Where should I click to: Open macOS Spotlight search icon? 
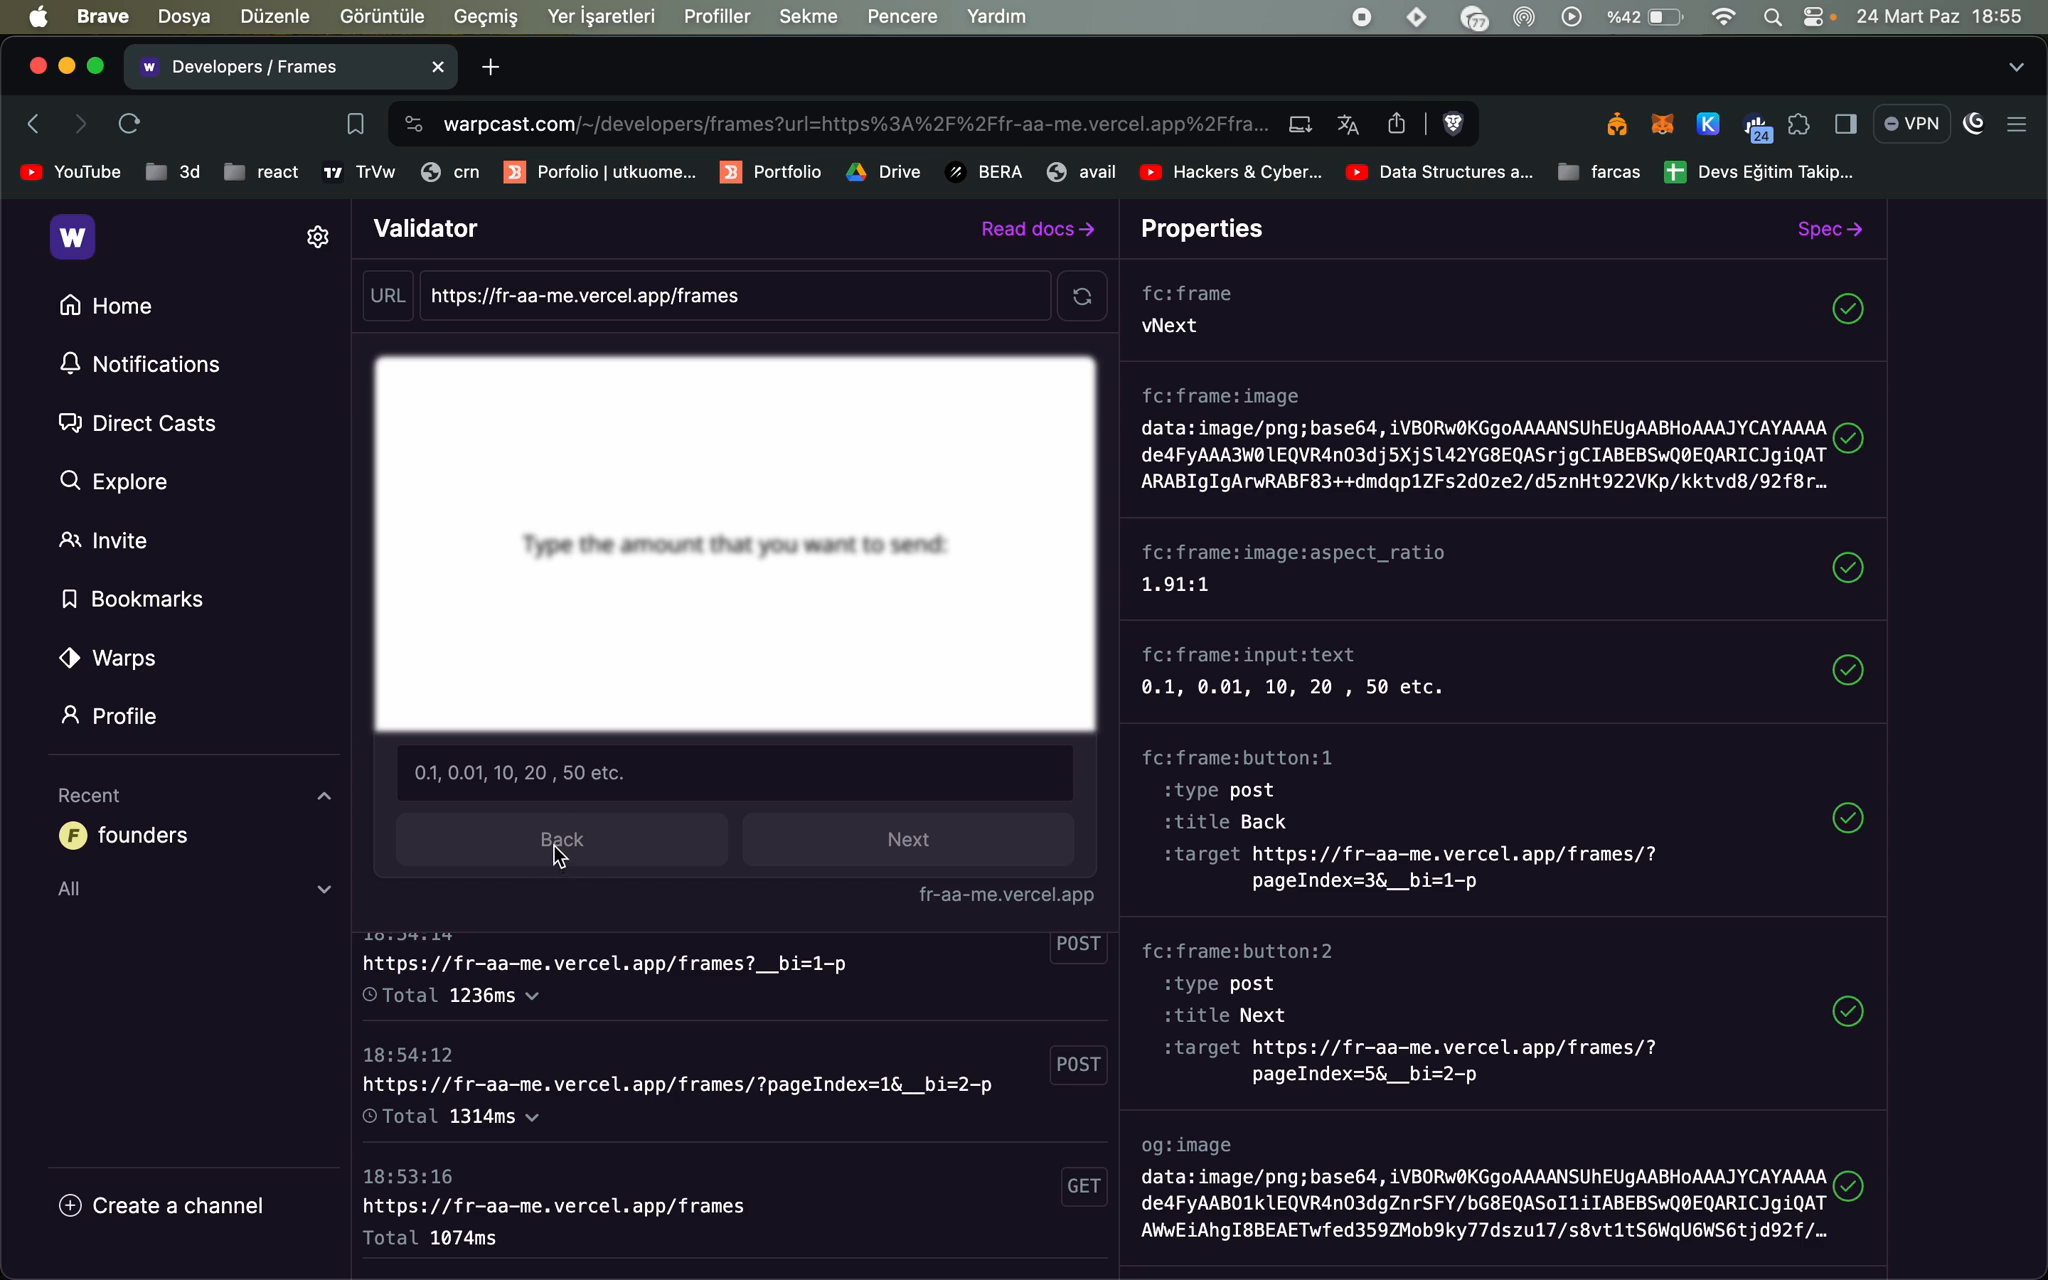1772,17
